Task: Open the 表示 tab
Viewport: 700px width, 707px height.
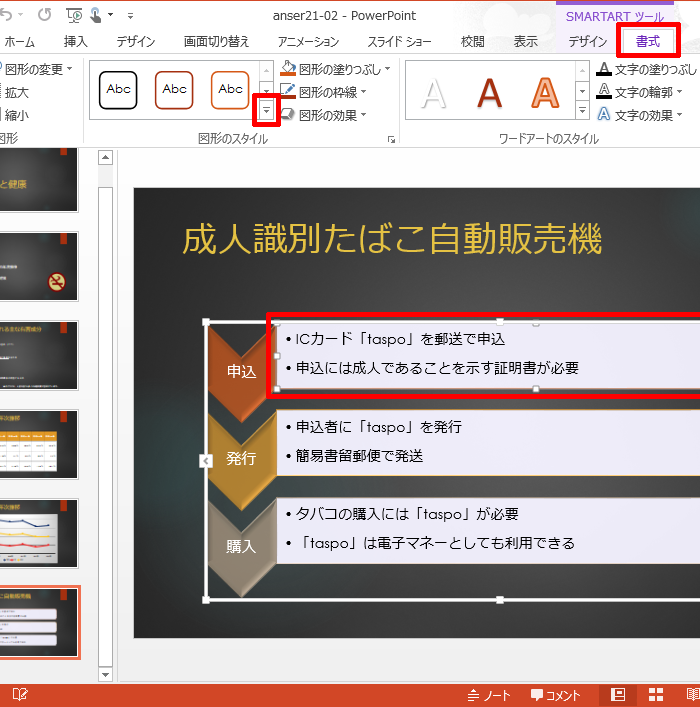Action: [x=525, y=41]
